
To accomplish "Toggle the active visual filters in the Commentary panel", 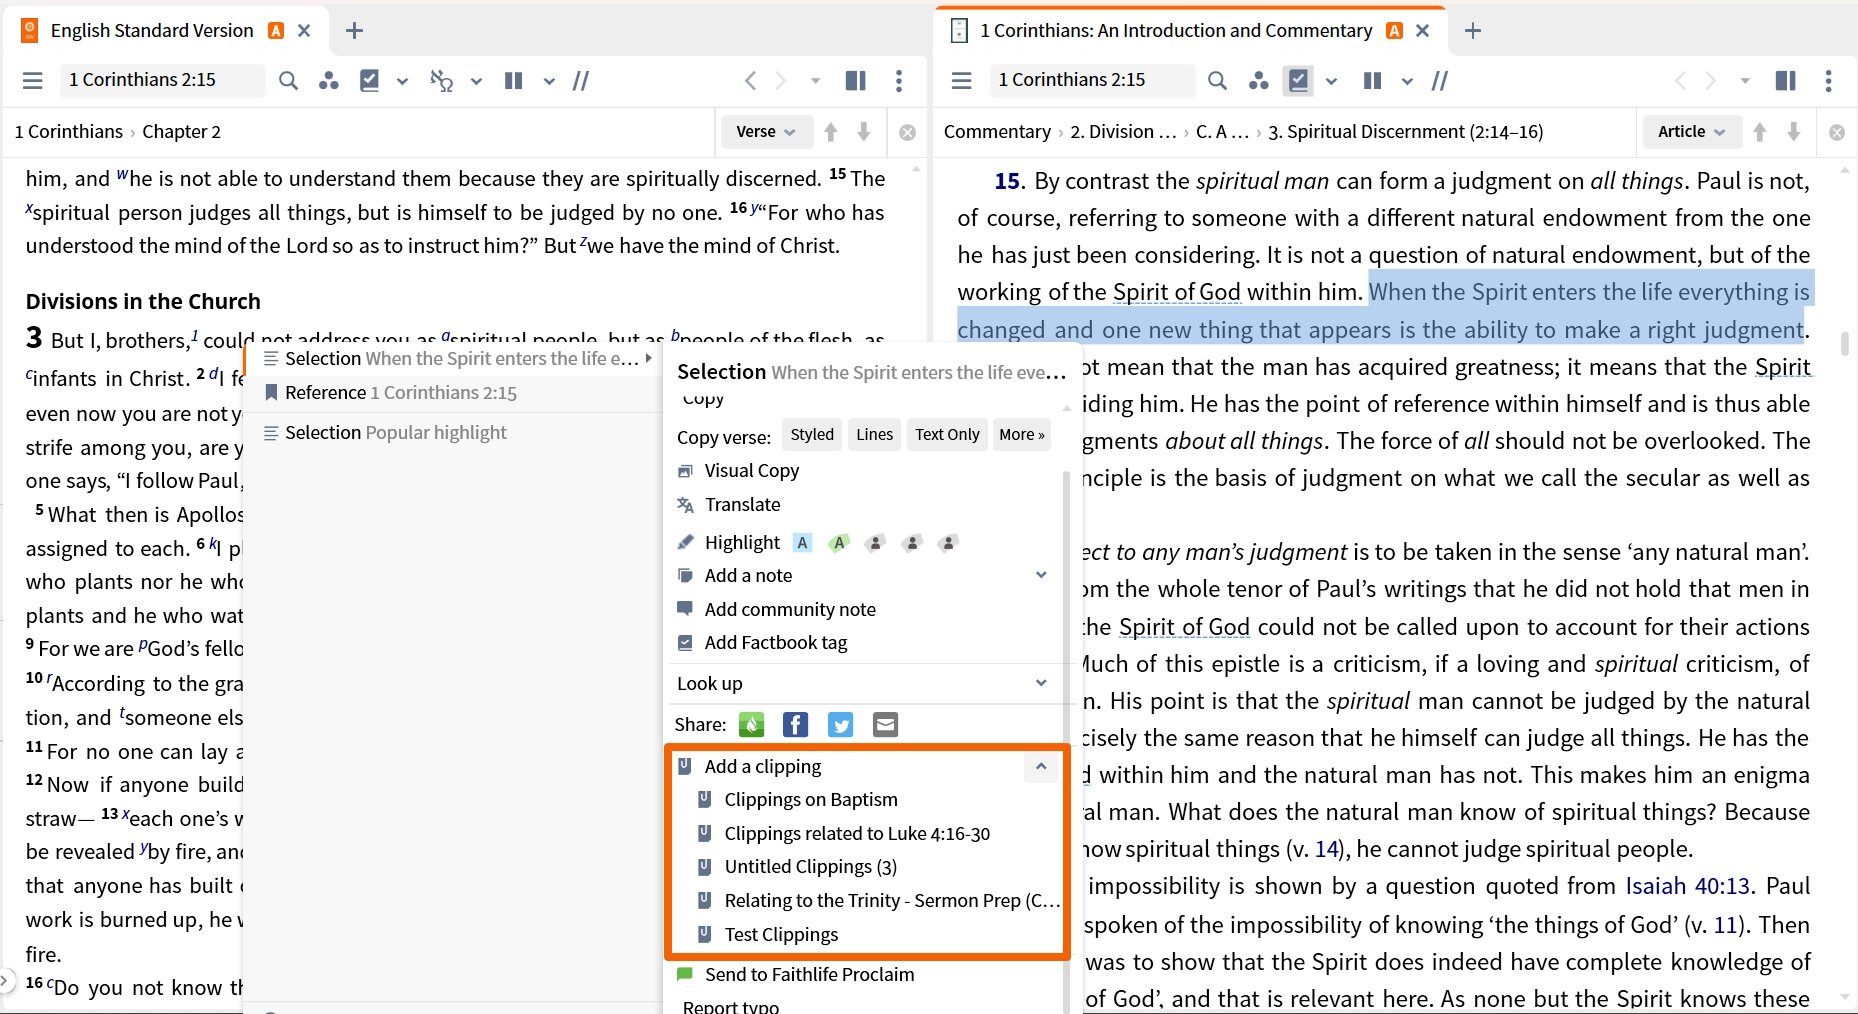I will [1298, 81].
